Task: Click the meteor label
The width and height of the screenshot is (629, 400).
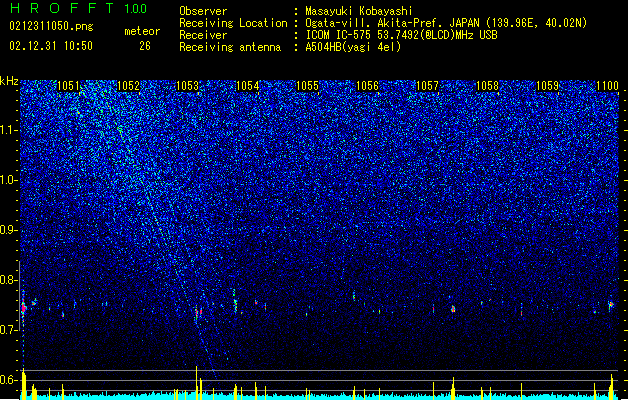Action: (142, 31)
